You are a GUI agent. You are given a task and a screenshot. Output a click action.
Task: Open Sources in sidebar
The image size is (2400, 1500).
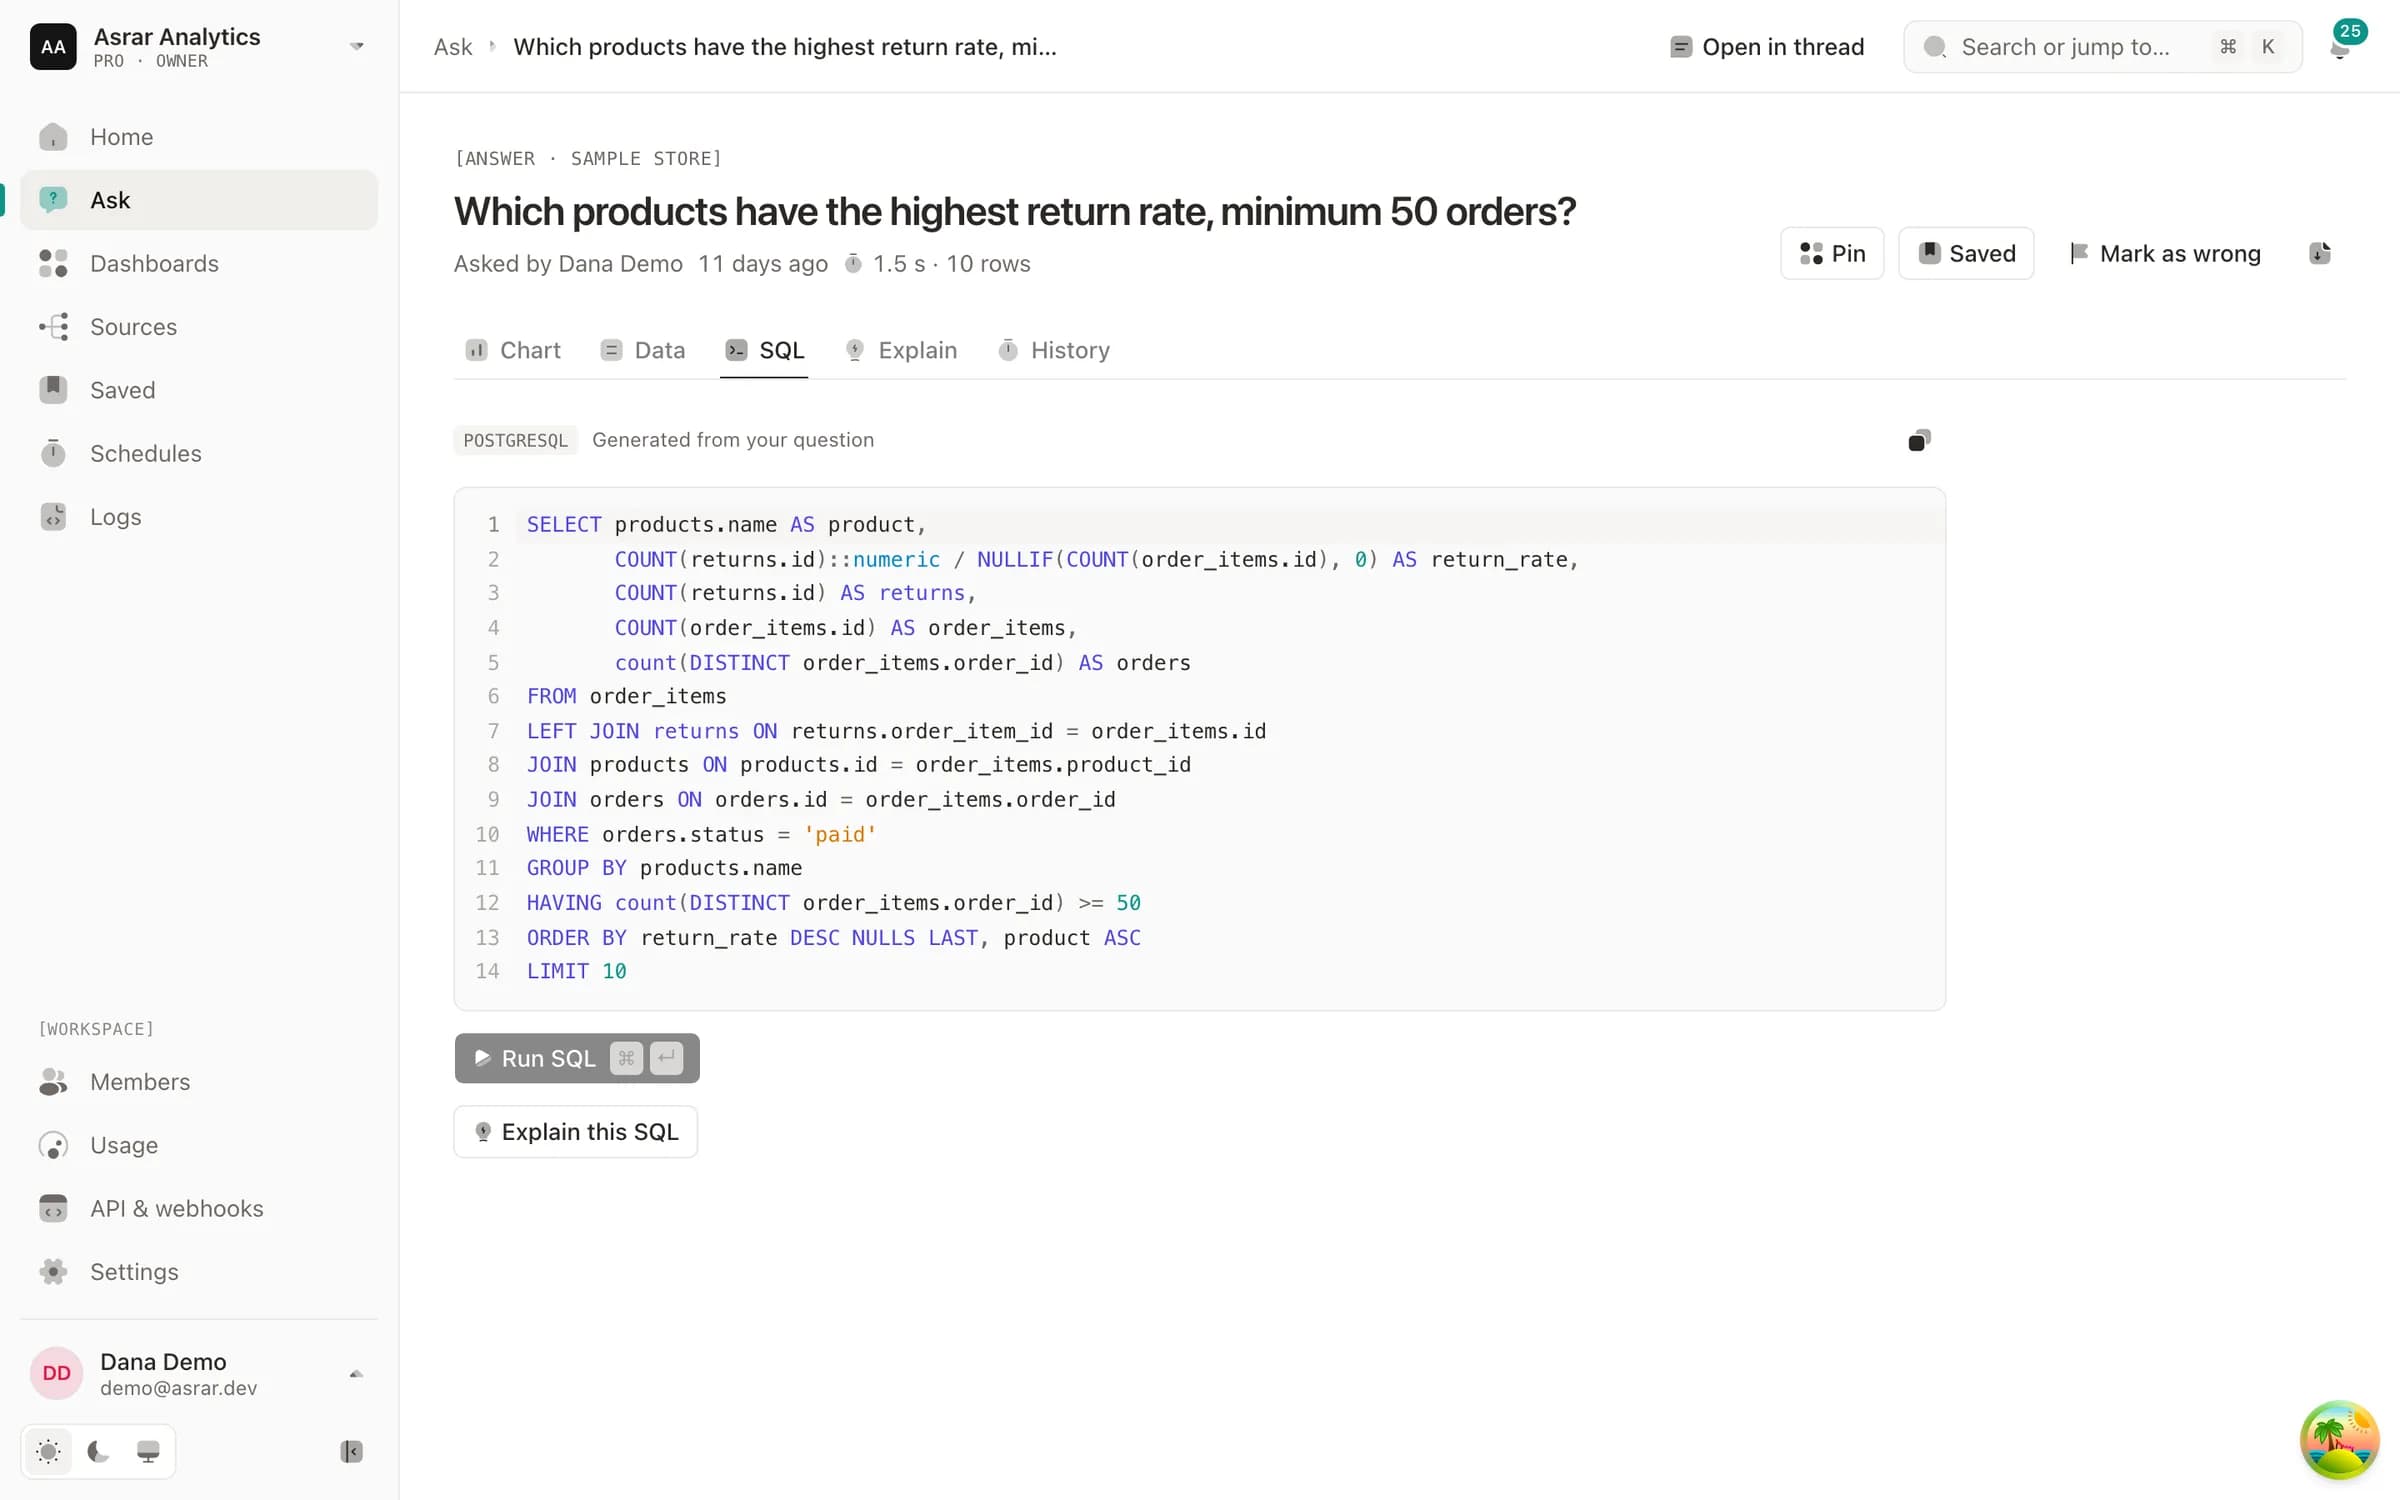[x=199, y=327]
